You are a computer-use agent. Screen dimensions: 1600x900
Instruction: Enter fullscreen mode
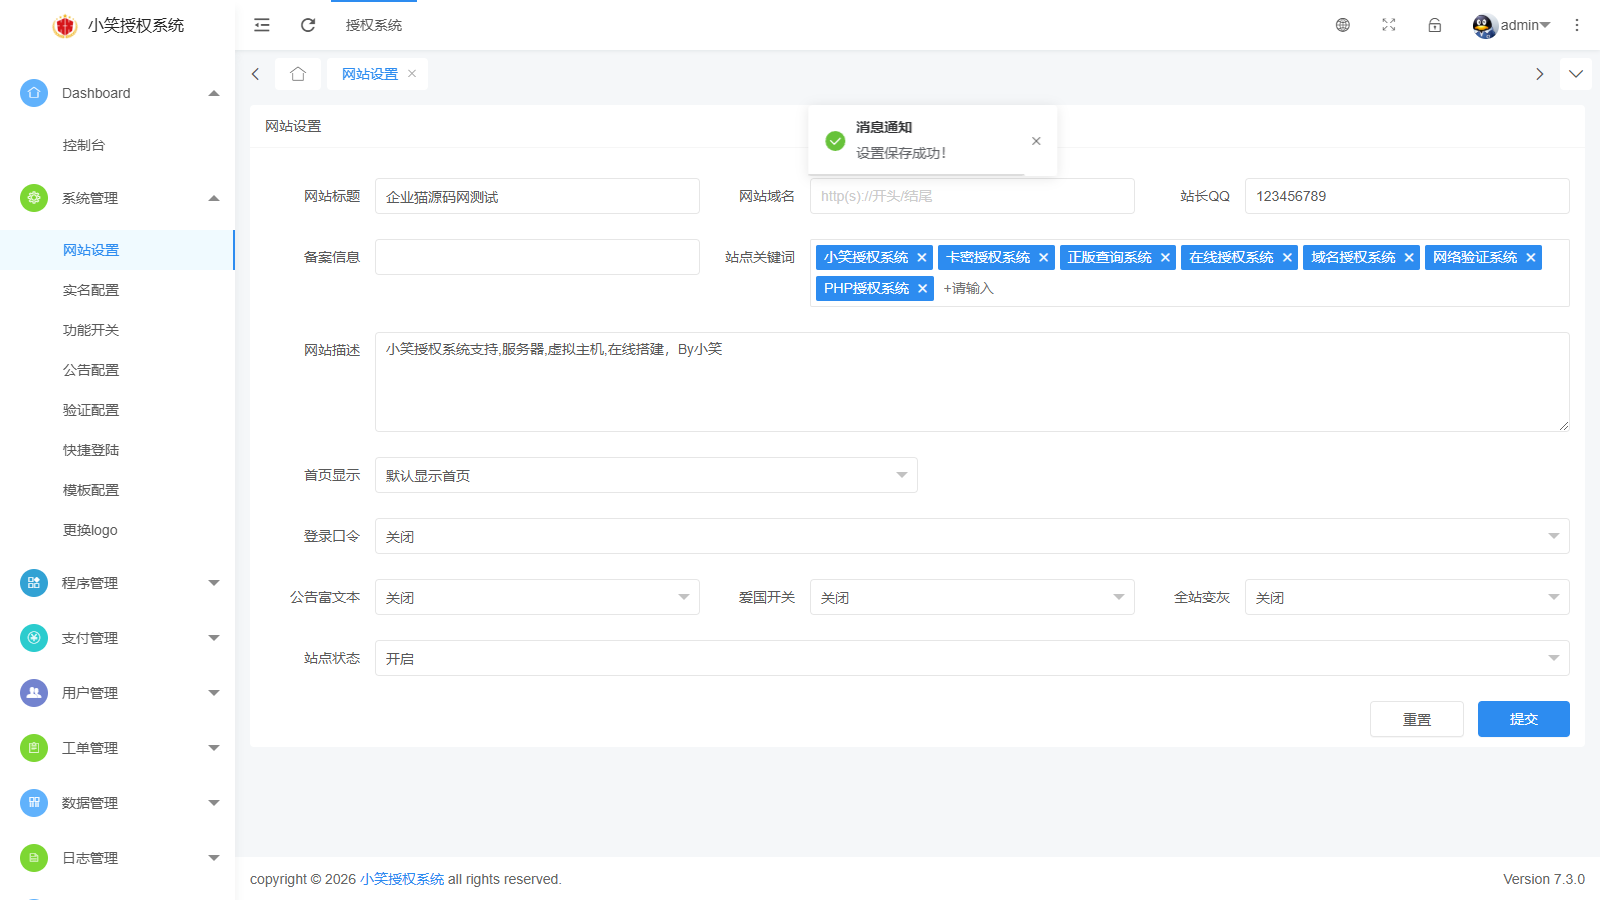tap(1388, 25)
